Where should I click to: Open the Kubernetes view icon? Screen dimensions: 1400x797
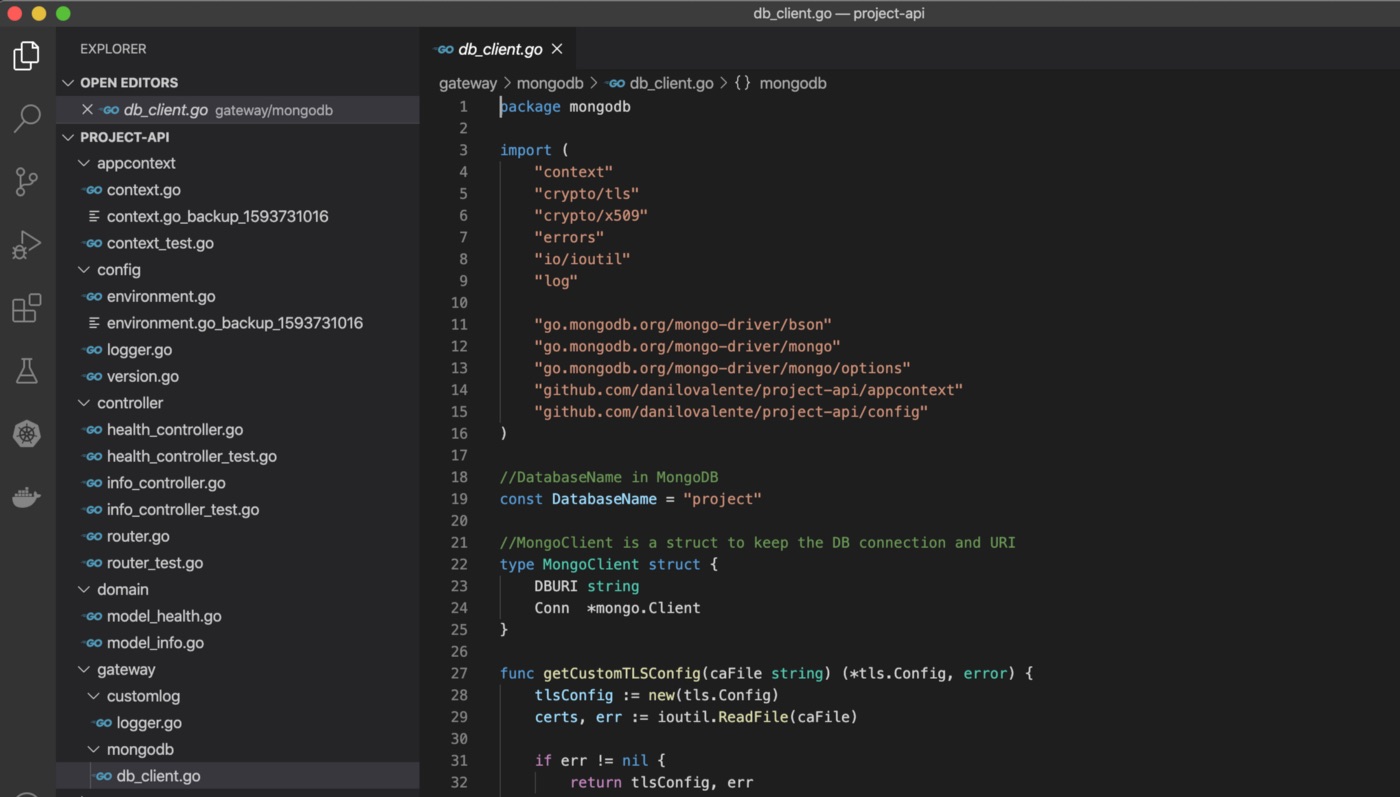click(27, 434)
